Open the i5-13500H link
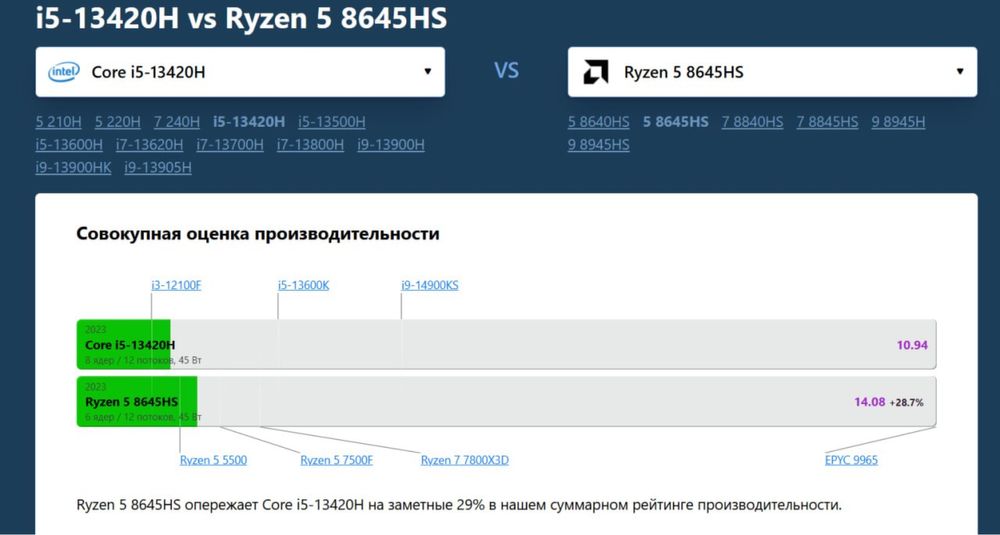This screenshot has width=1000, height=535. 332,122
